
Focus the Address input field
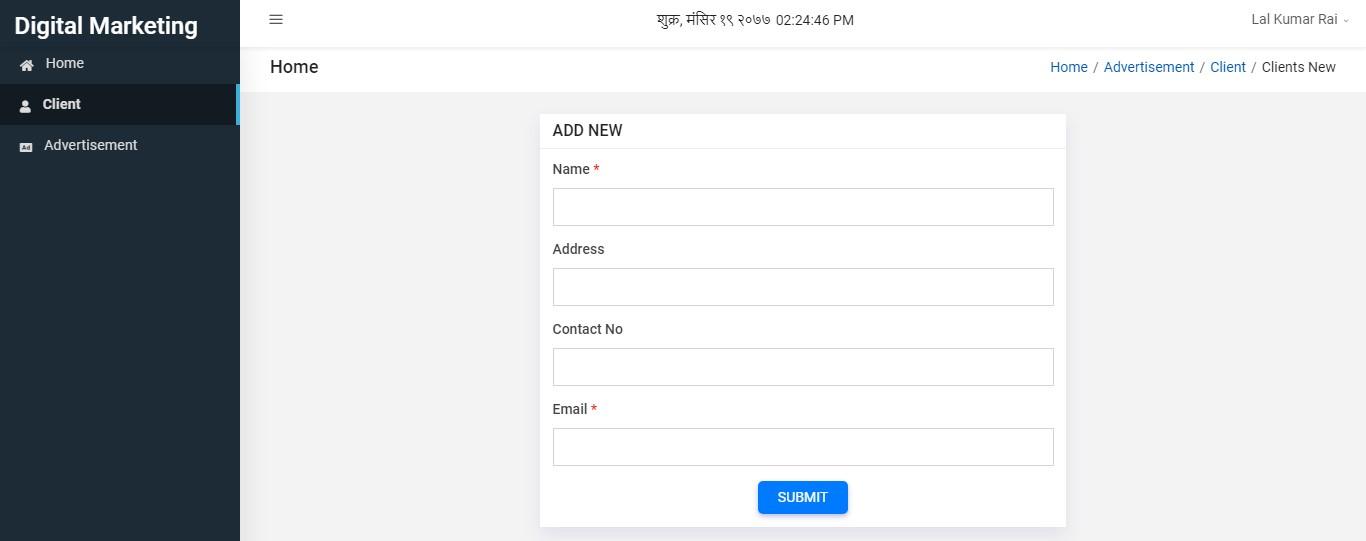[803, 287]
